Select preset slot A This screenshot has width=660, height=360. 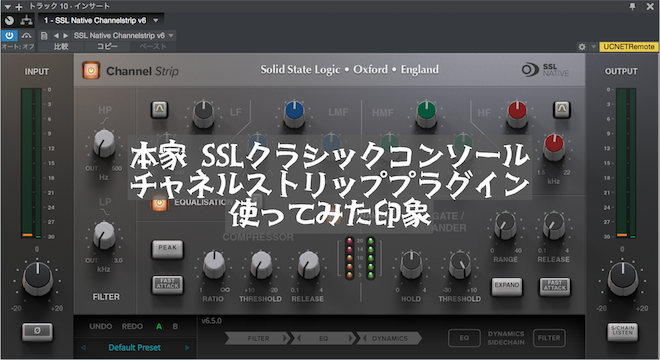click(x=159, y=326)
